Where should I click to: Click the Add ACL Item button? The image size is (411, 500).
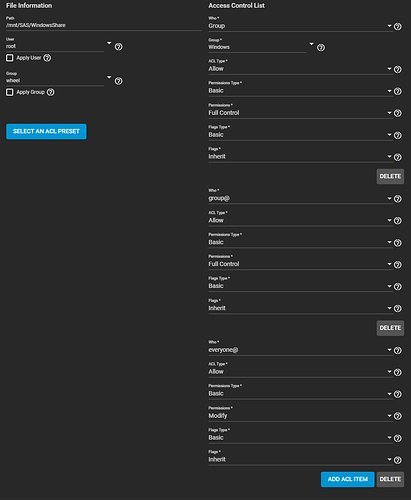pos(348,479)
